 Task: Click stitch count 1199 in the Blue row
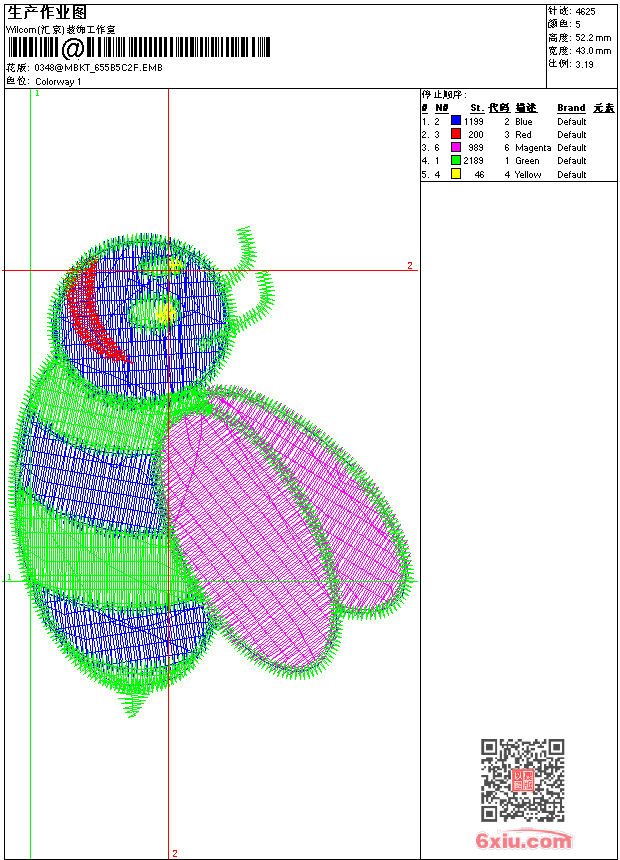[474, 121]
